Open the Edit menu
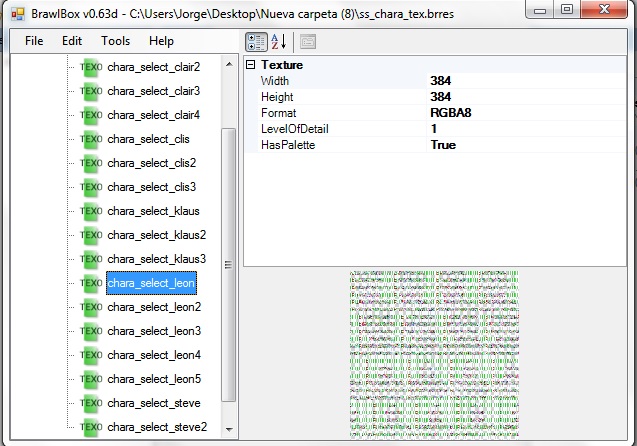637x446 pixels. tap(72, 41)
